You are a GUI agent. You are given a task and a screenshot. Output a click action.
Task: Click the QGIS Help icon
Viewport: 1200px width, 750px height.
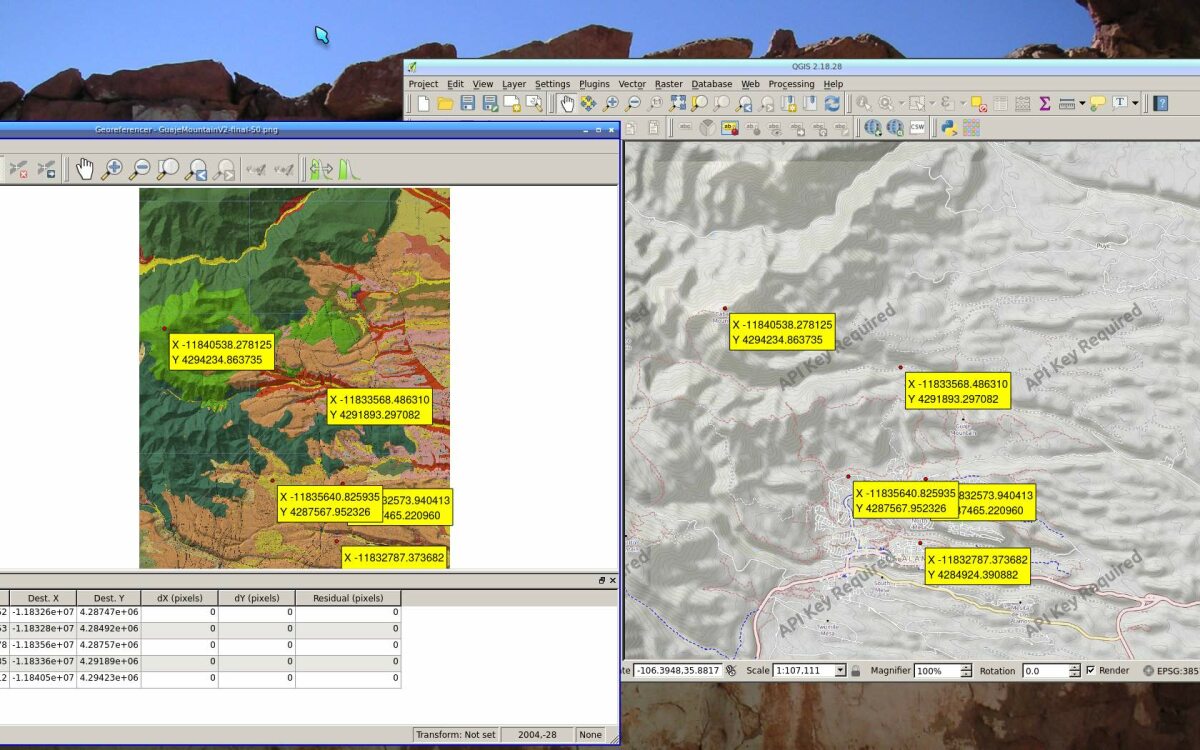pyautogui.click(x=1160, y=103)
